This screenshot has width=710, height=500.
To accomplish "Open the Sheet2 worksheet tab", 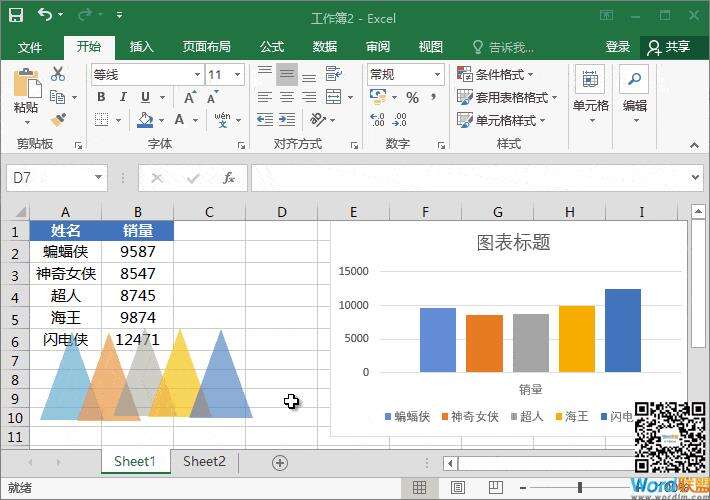I will tap(204, 461).
